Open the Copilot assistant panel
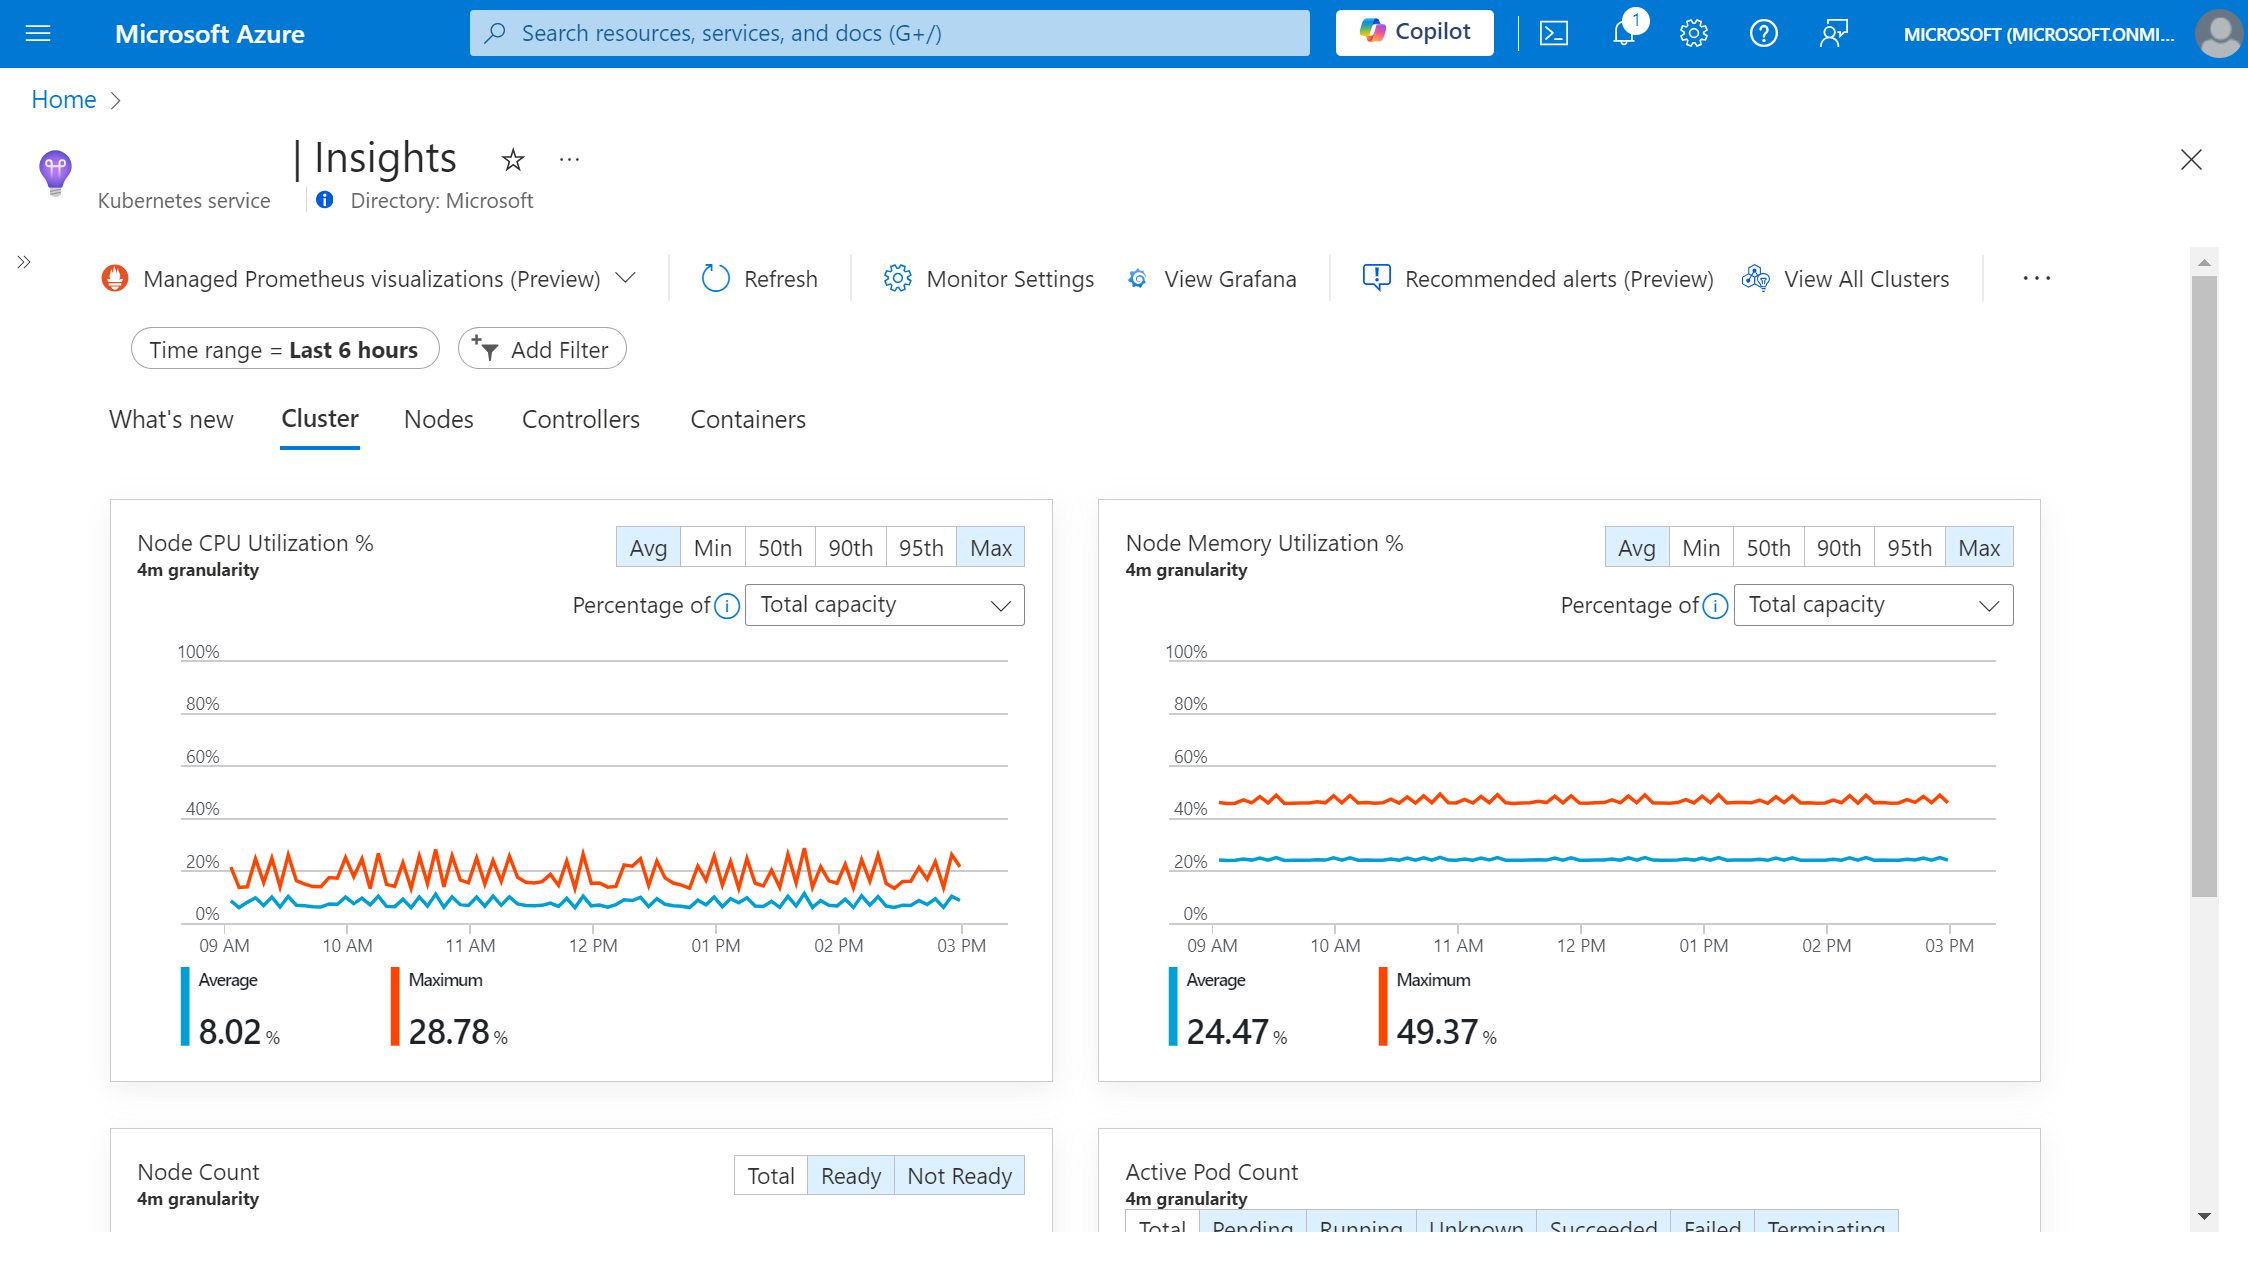The image size is (2248, 1261). pyautogui.click(x=1414, y=32)
